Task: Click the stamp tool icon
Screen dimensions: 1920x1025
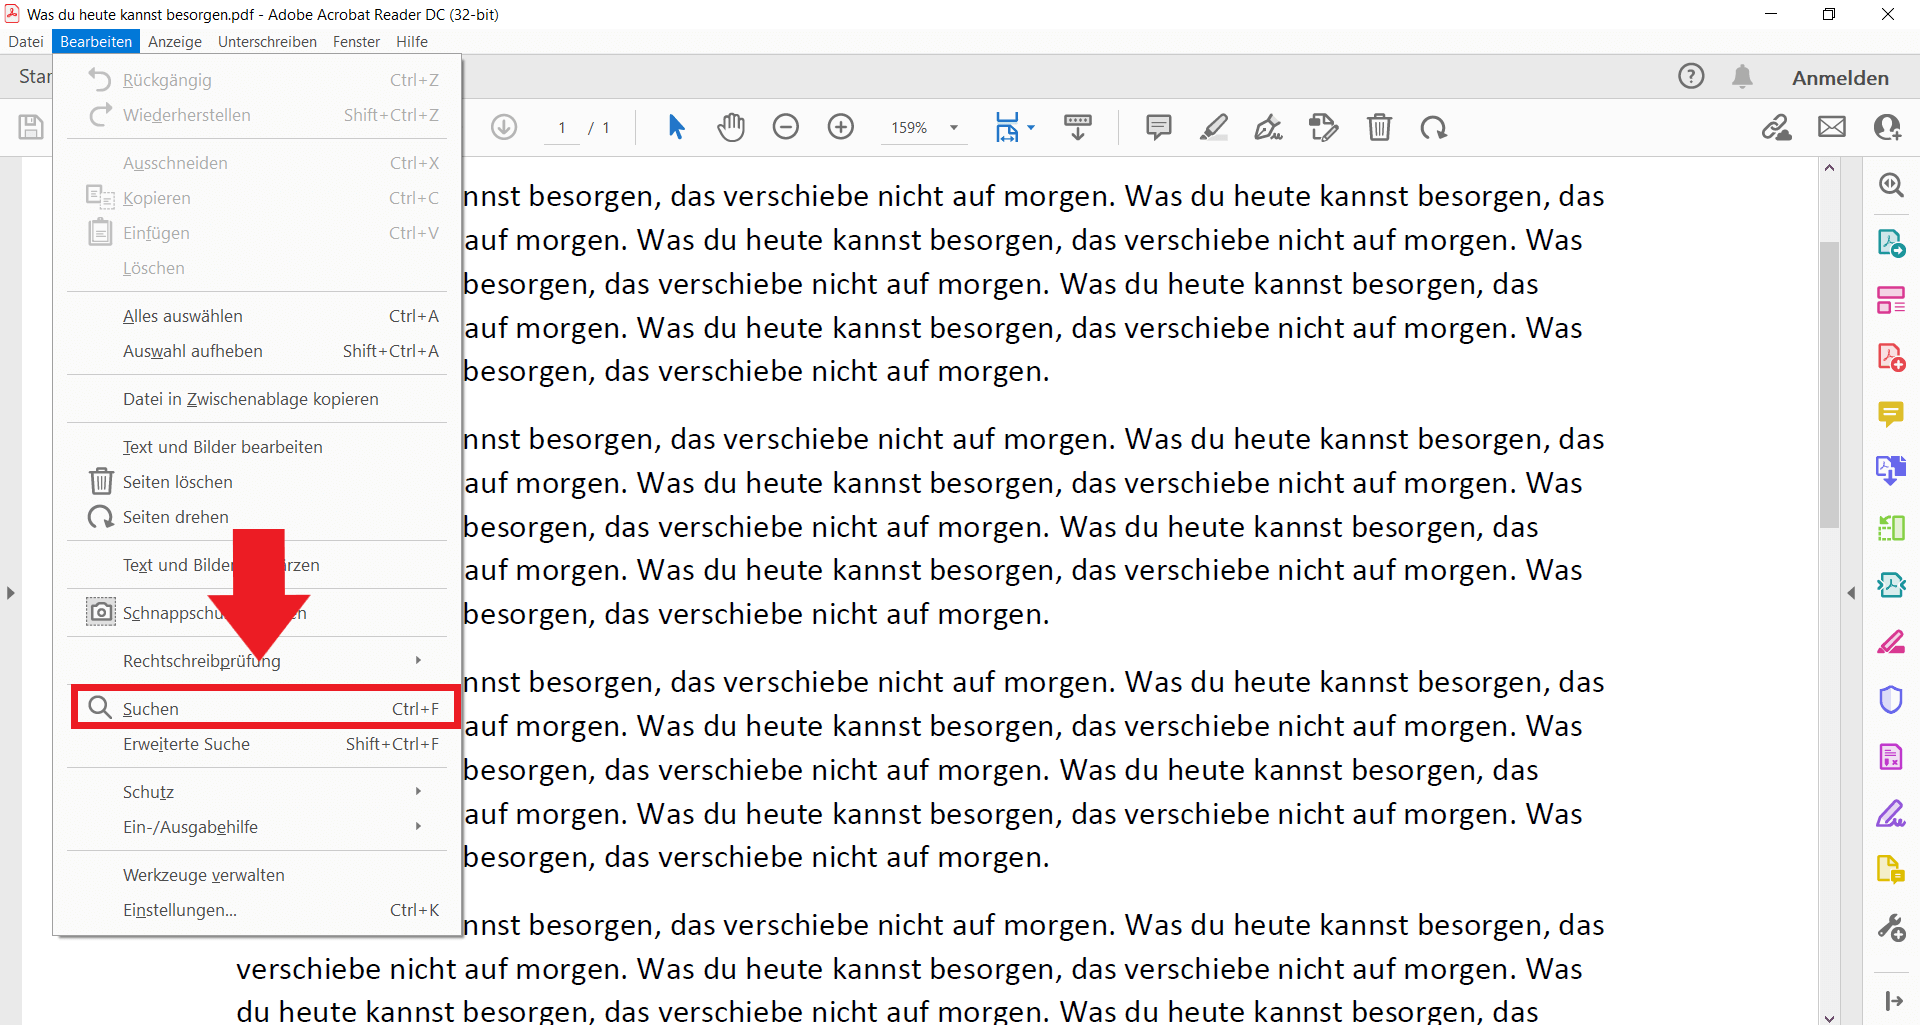Action: coord(1324,127)
